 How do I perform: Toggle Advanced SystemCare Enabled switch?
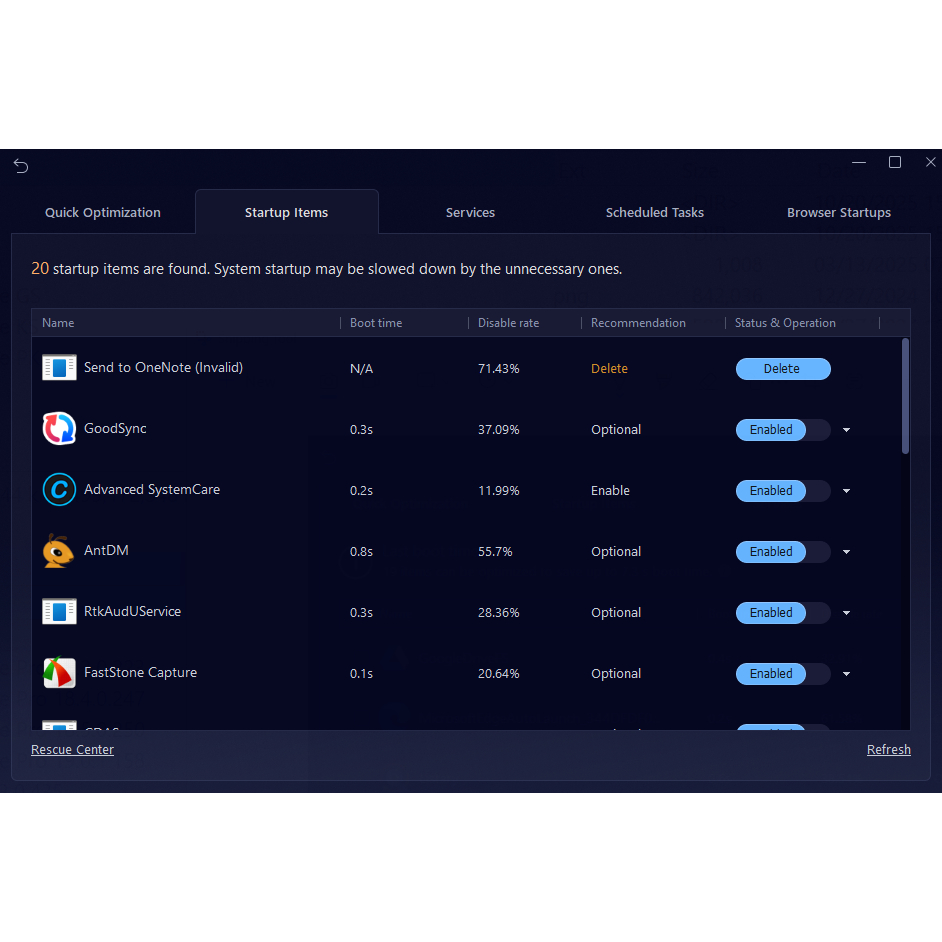(x=783, y=491)
